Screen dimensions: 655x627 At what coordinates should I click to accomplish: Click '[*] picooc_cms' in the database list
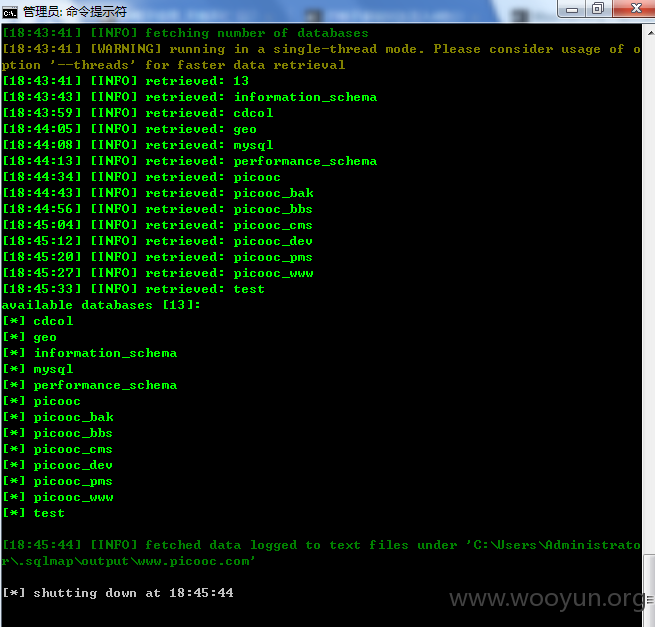pyautogui.click(x=58, y=449)
